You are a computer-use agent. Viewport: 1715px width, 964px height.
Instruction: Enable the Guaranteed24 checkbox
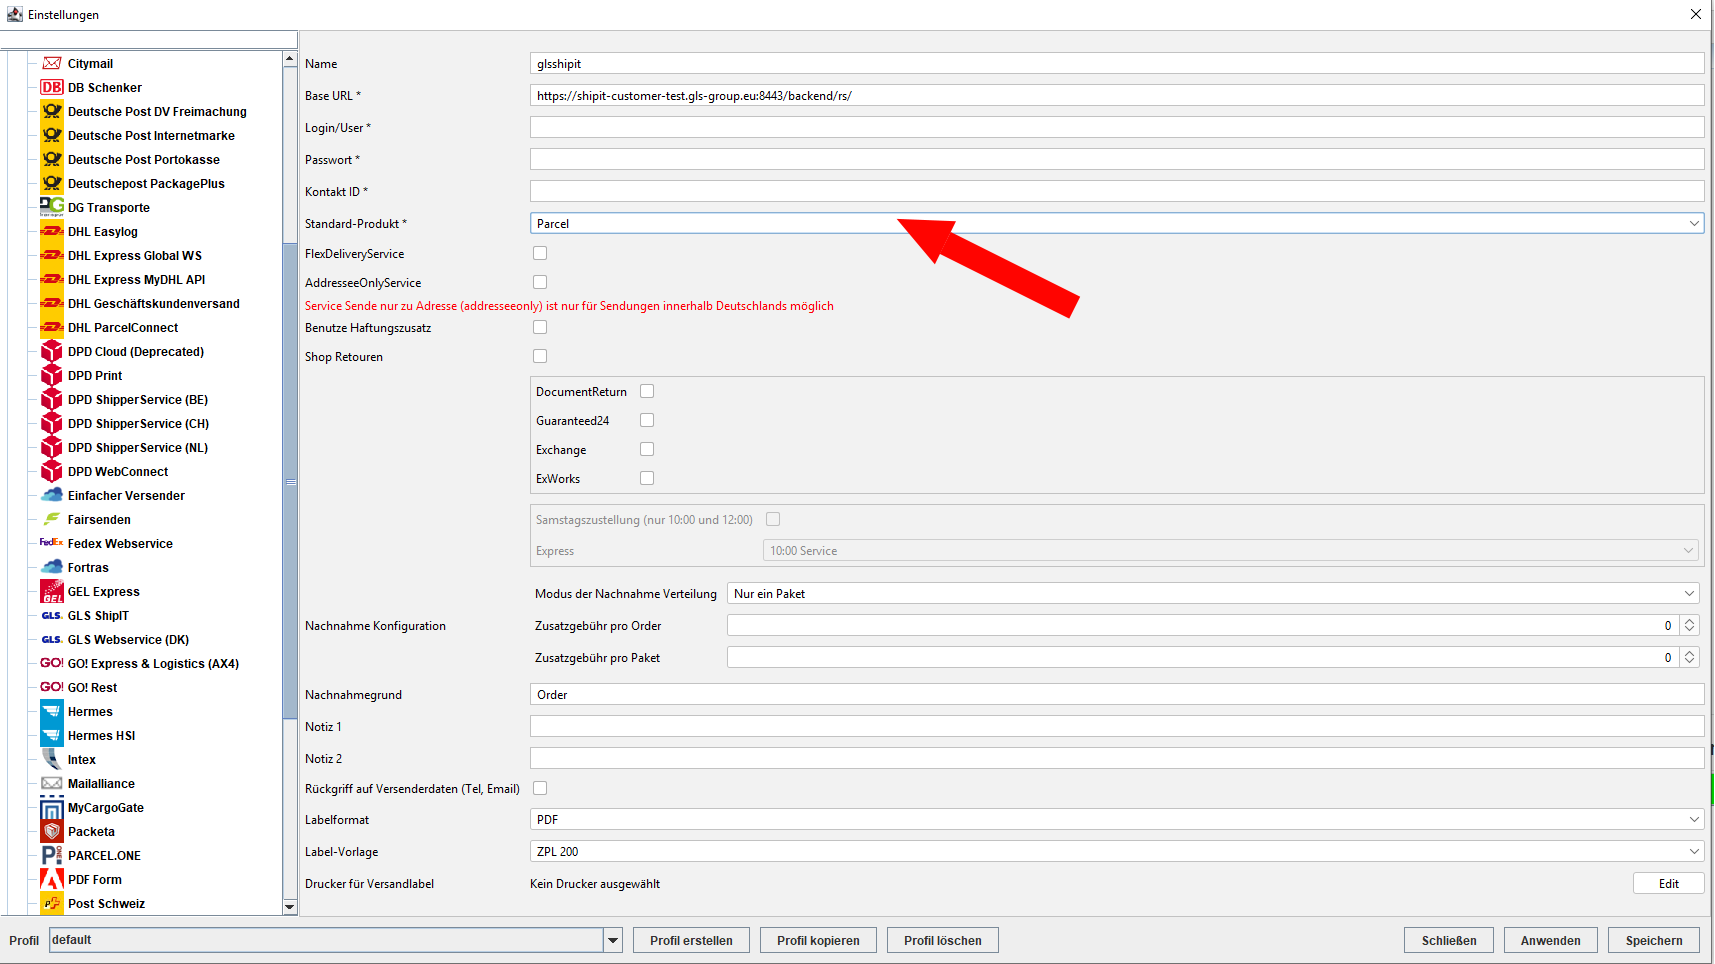[x=647, y=420]
